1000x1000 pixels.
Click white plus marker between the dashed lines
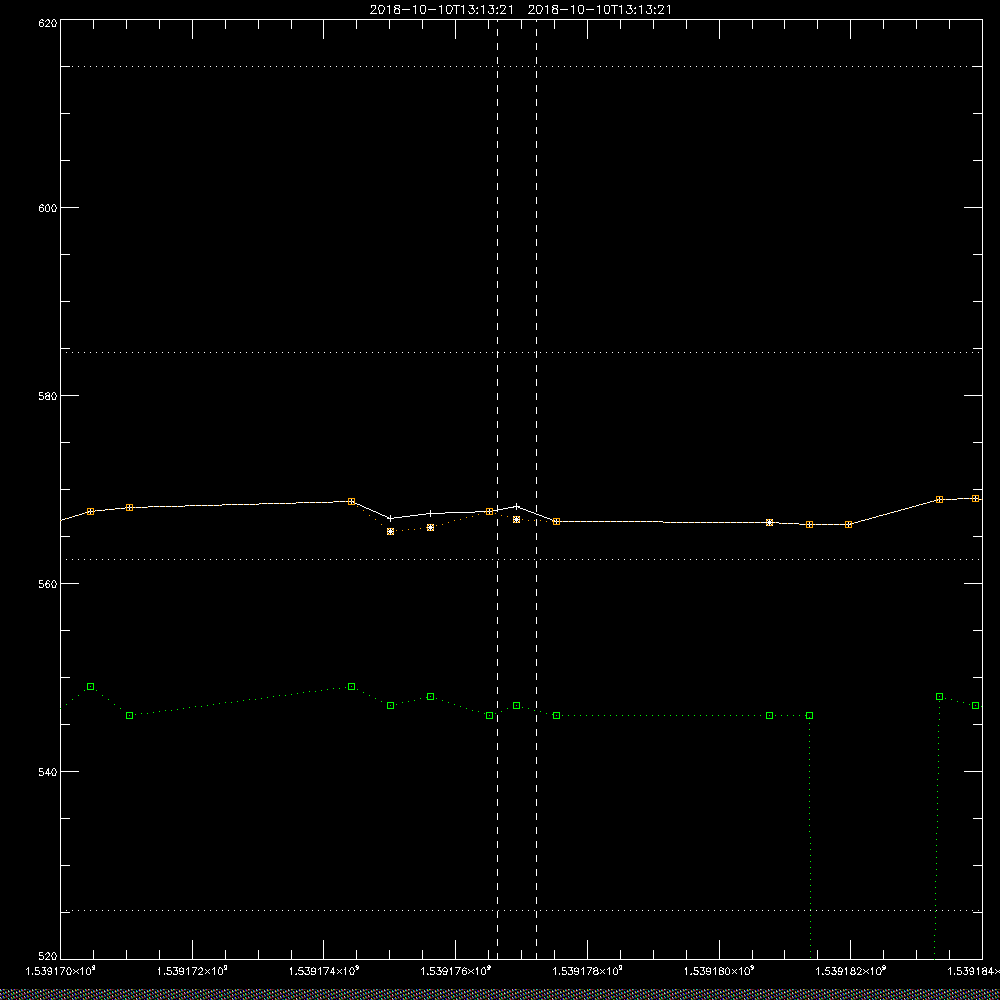(x=517, y=507)
